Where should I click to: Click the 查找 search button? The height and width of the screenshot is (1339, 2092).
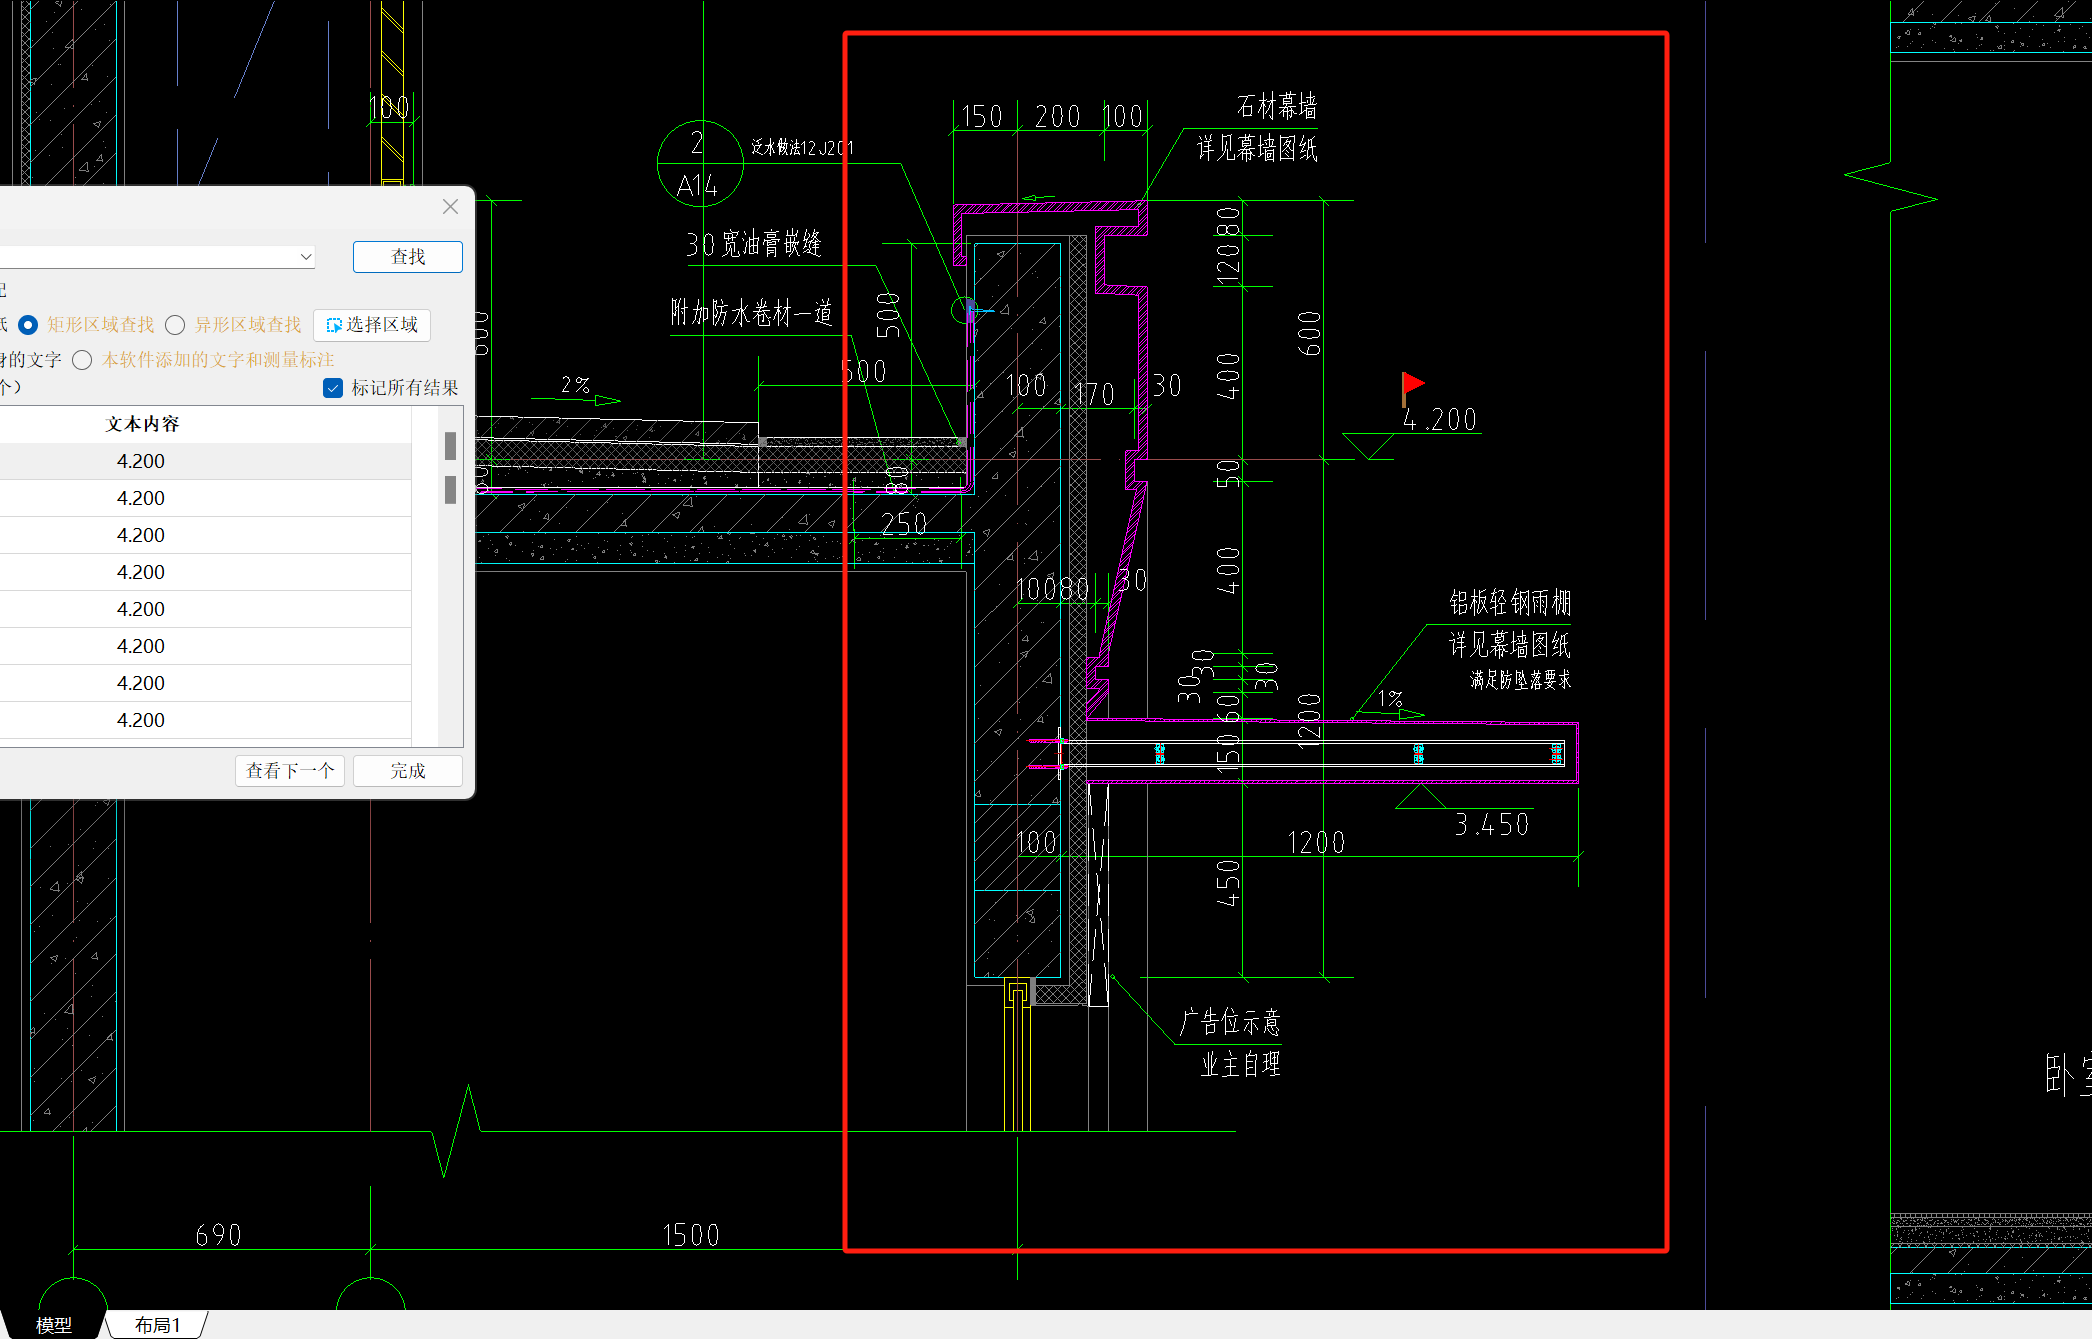[408, 257]
